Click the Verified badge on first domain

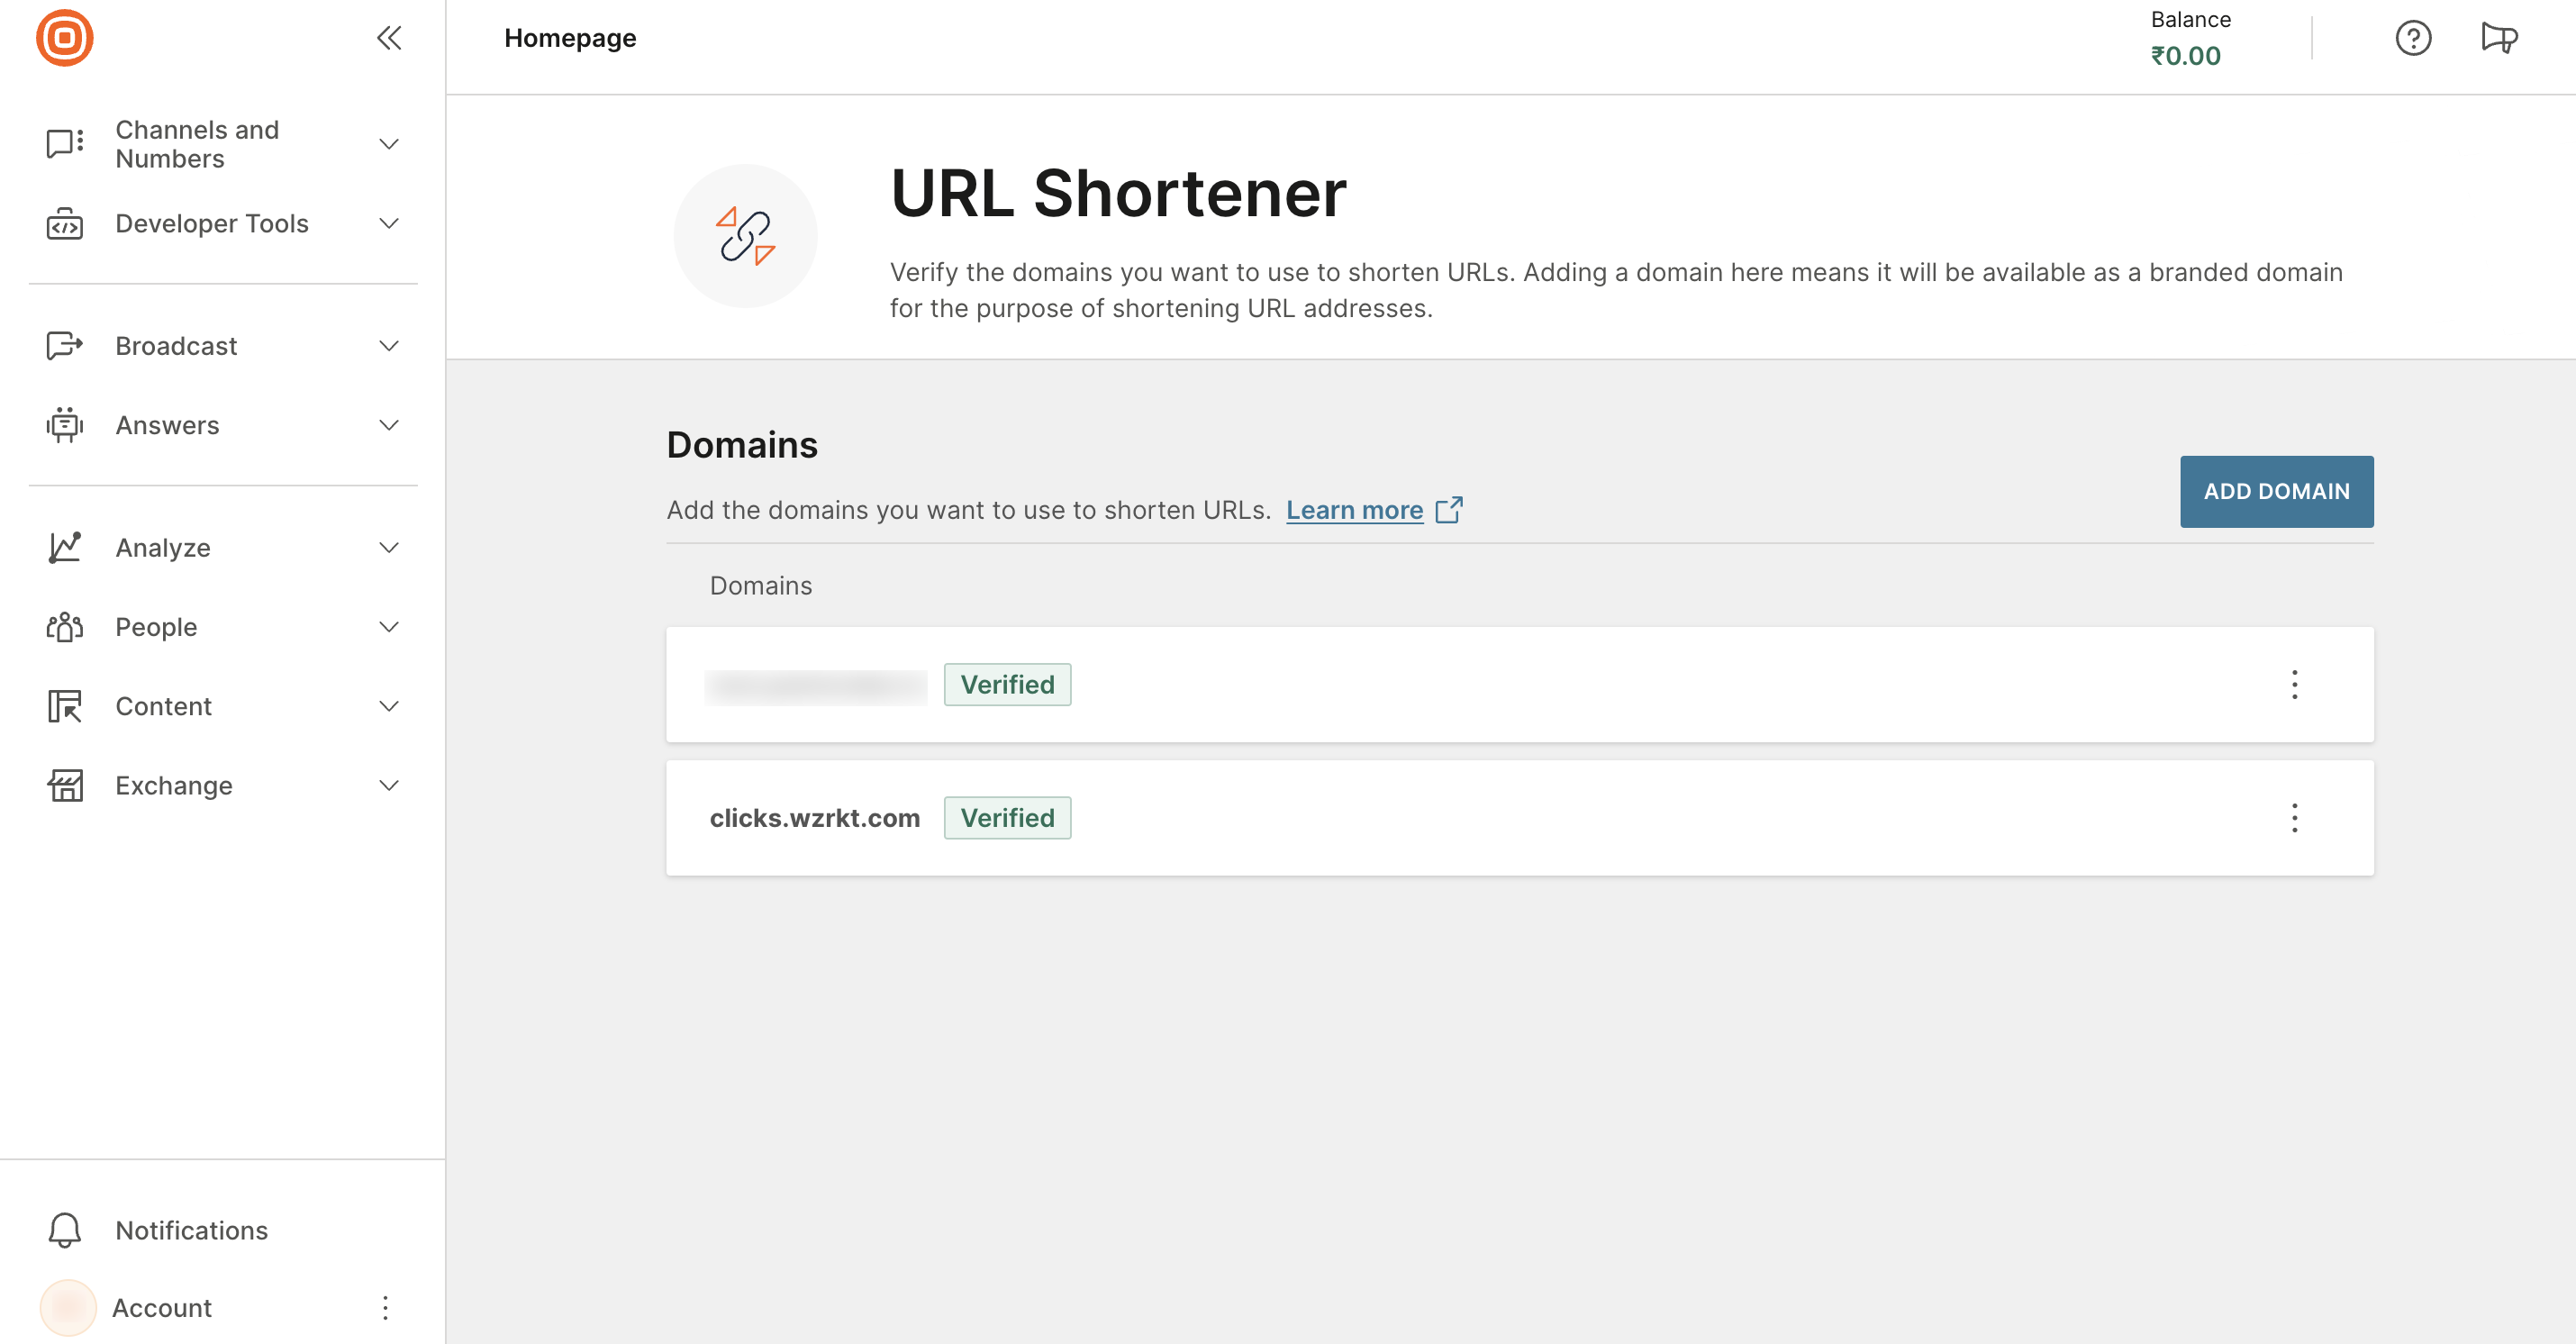pyautogui.click(x=1005, y=685)
